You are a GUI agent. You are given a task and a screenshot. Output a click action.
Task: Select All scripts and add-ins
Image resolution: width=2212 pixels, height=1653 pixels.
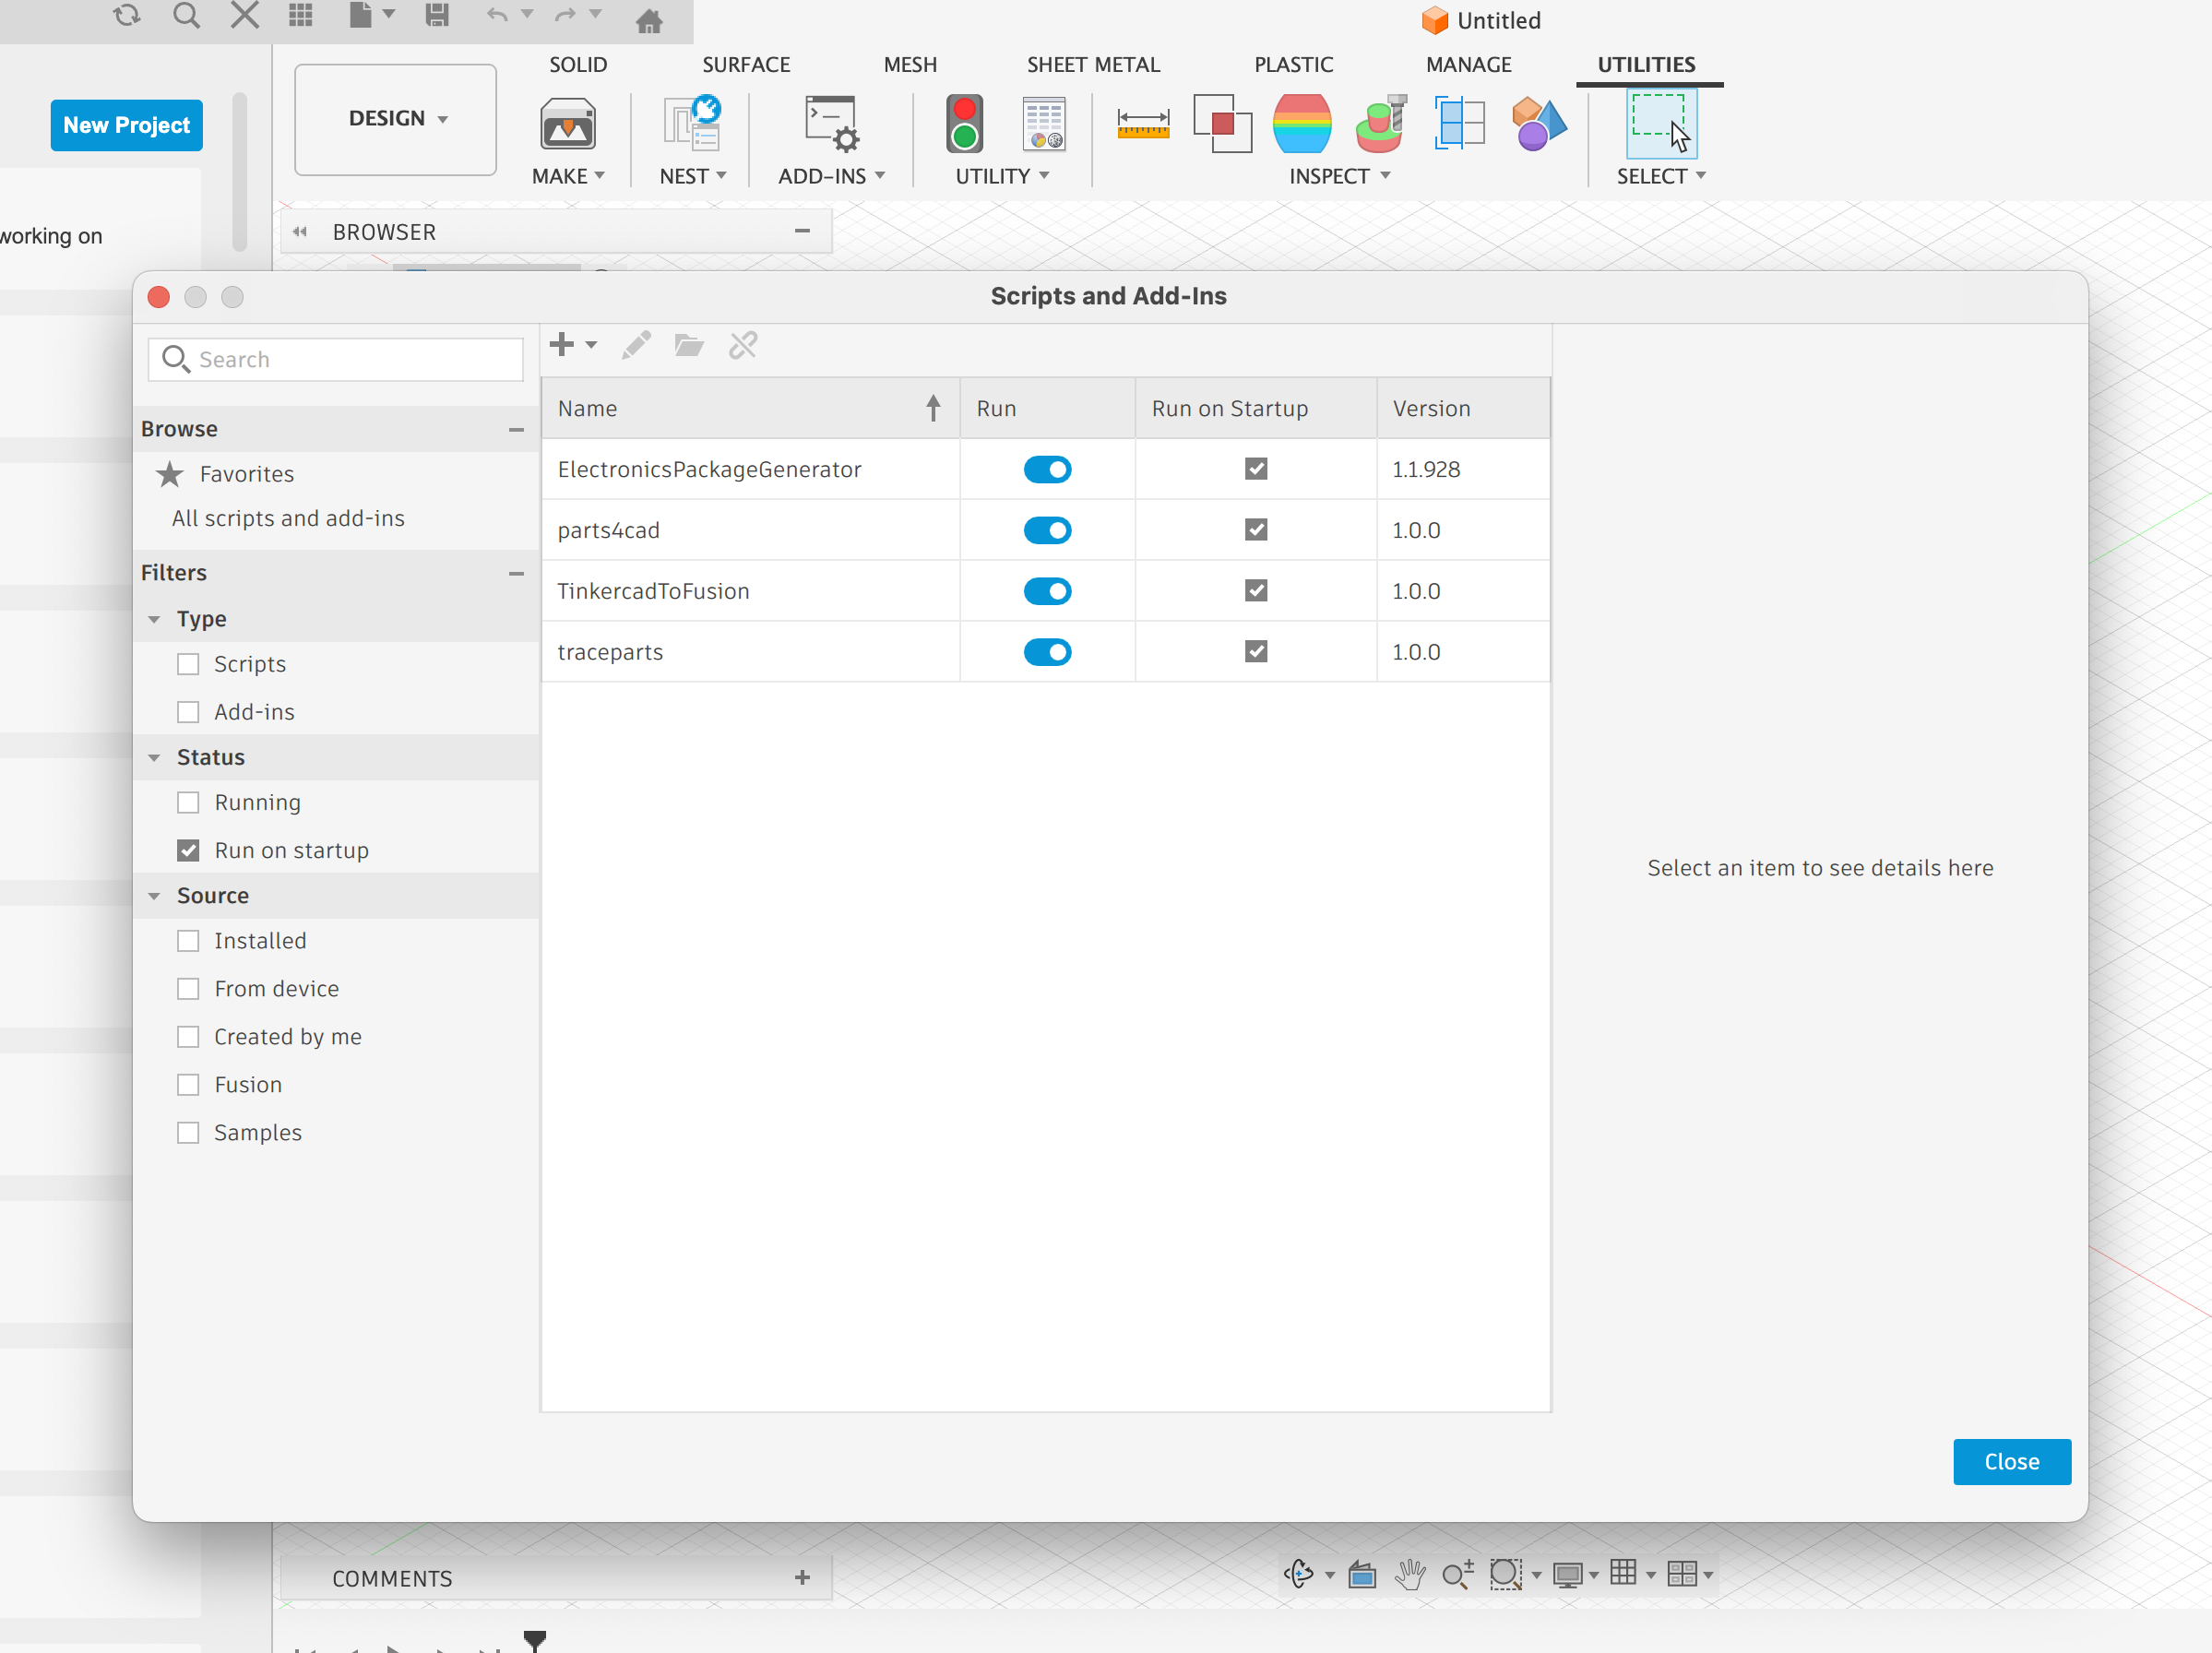pos(288,518)
